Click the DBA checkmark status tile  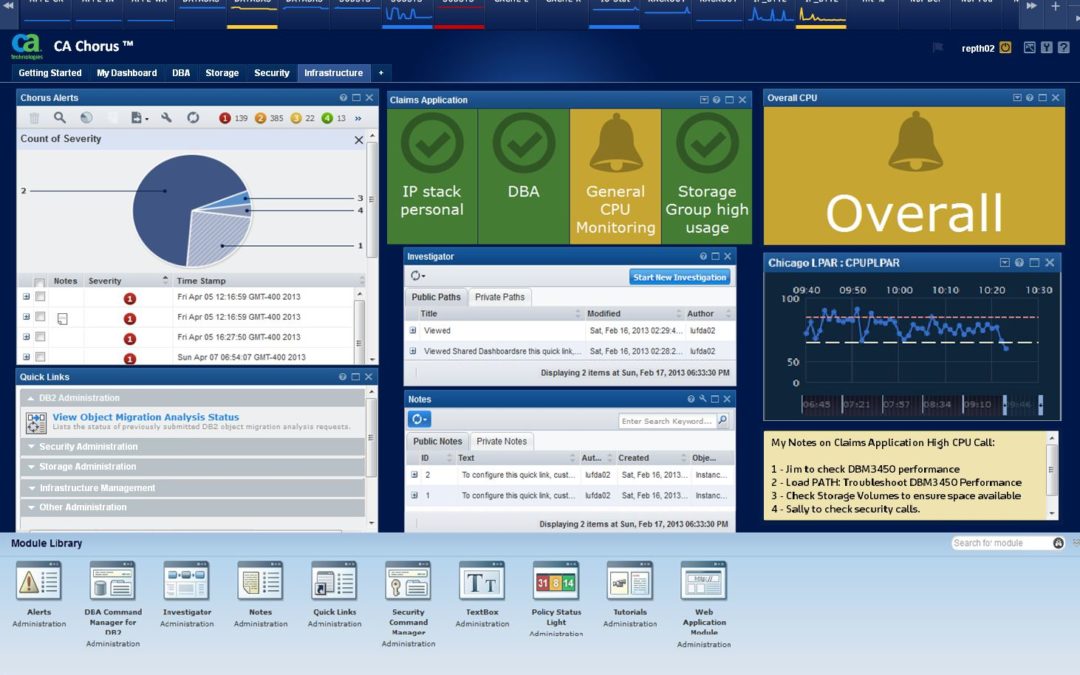coord(523,176)
